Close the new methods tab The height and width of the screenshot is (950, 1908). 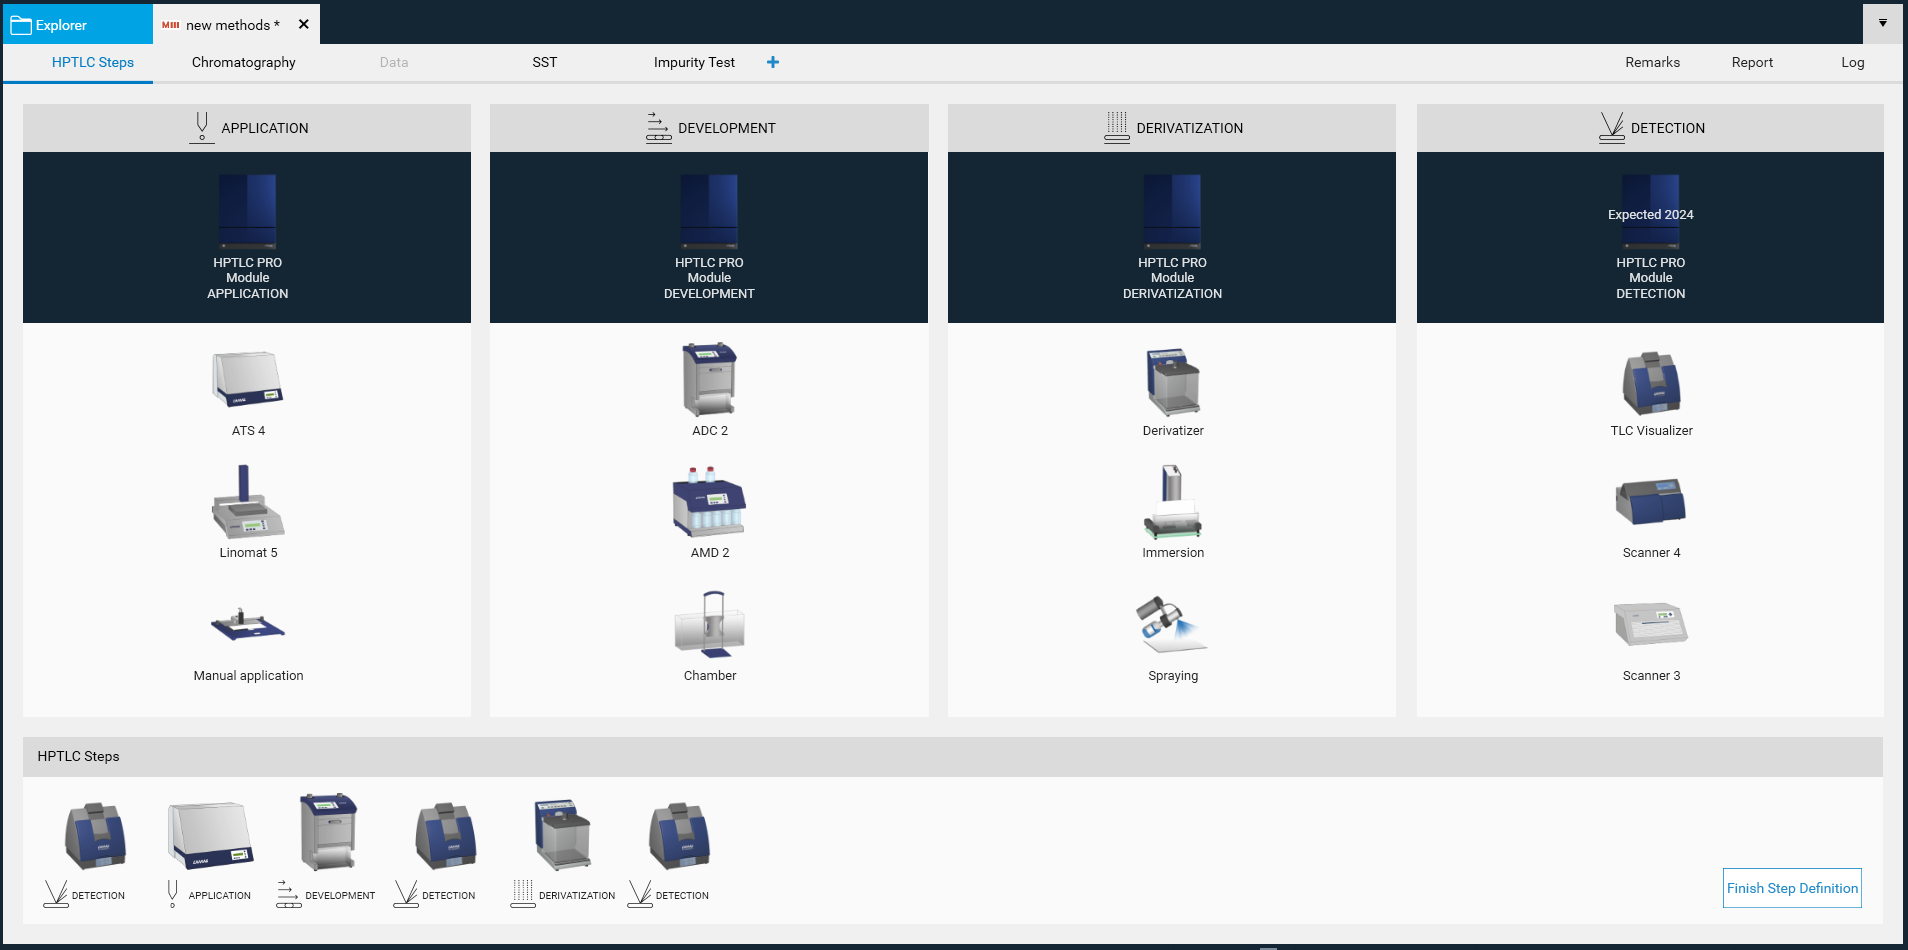[x=304, y=24]
